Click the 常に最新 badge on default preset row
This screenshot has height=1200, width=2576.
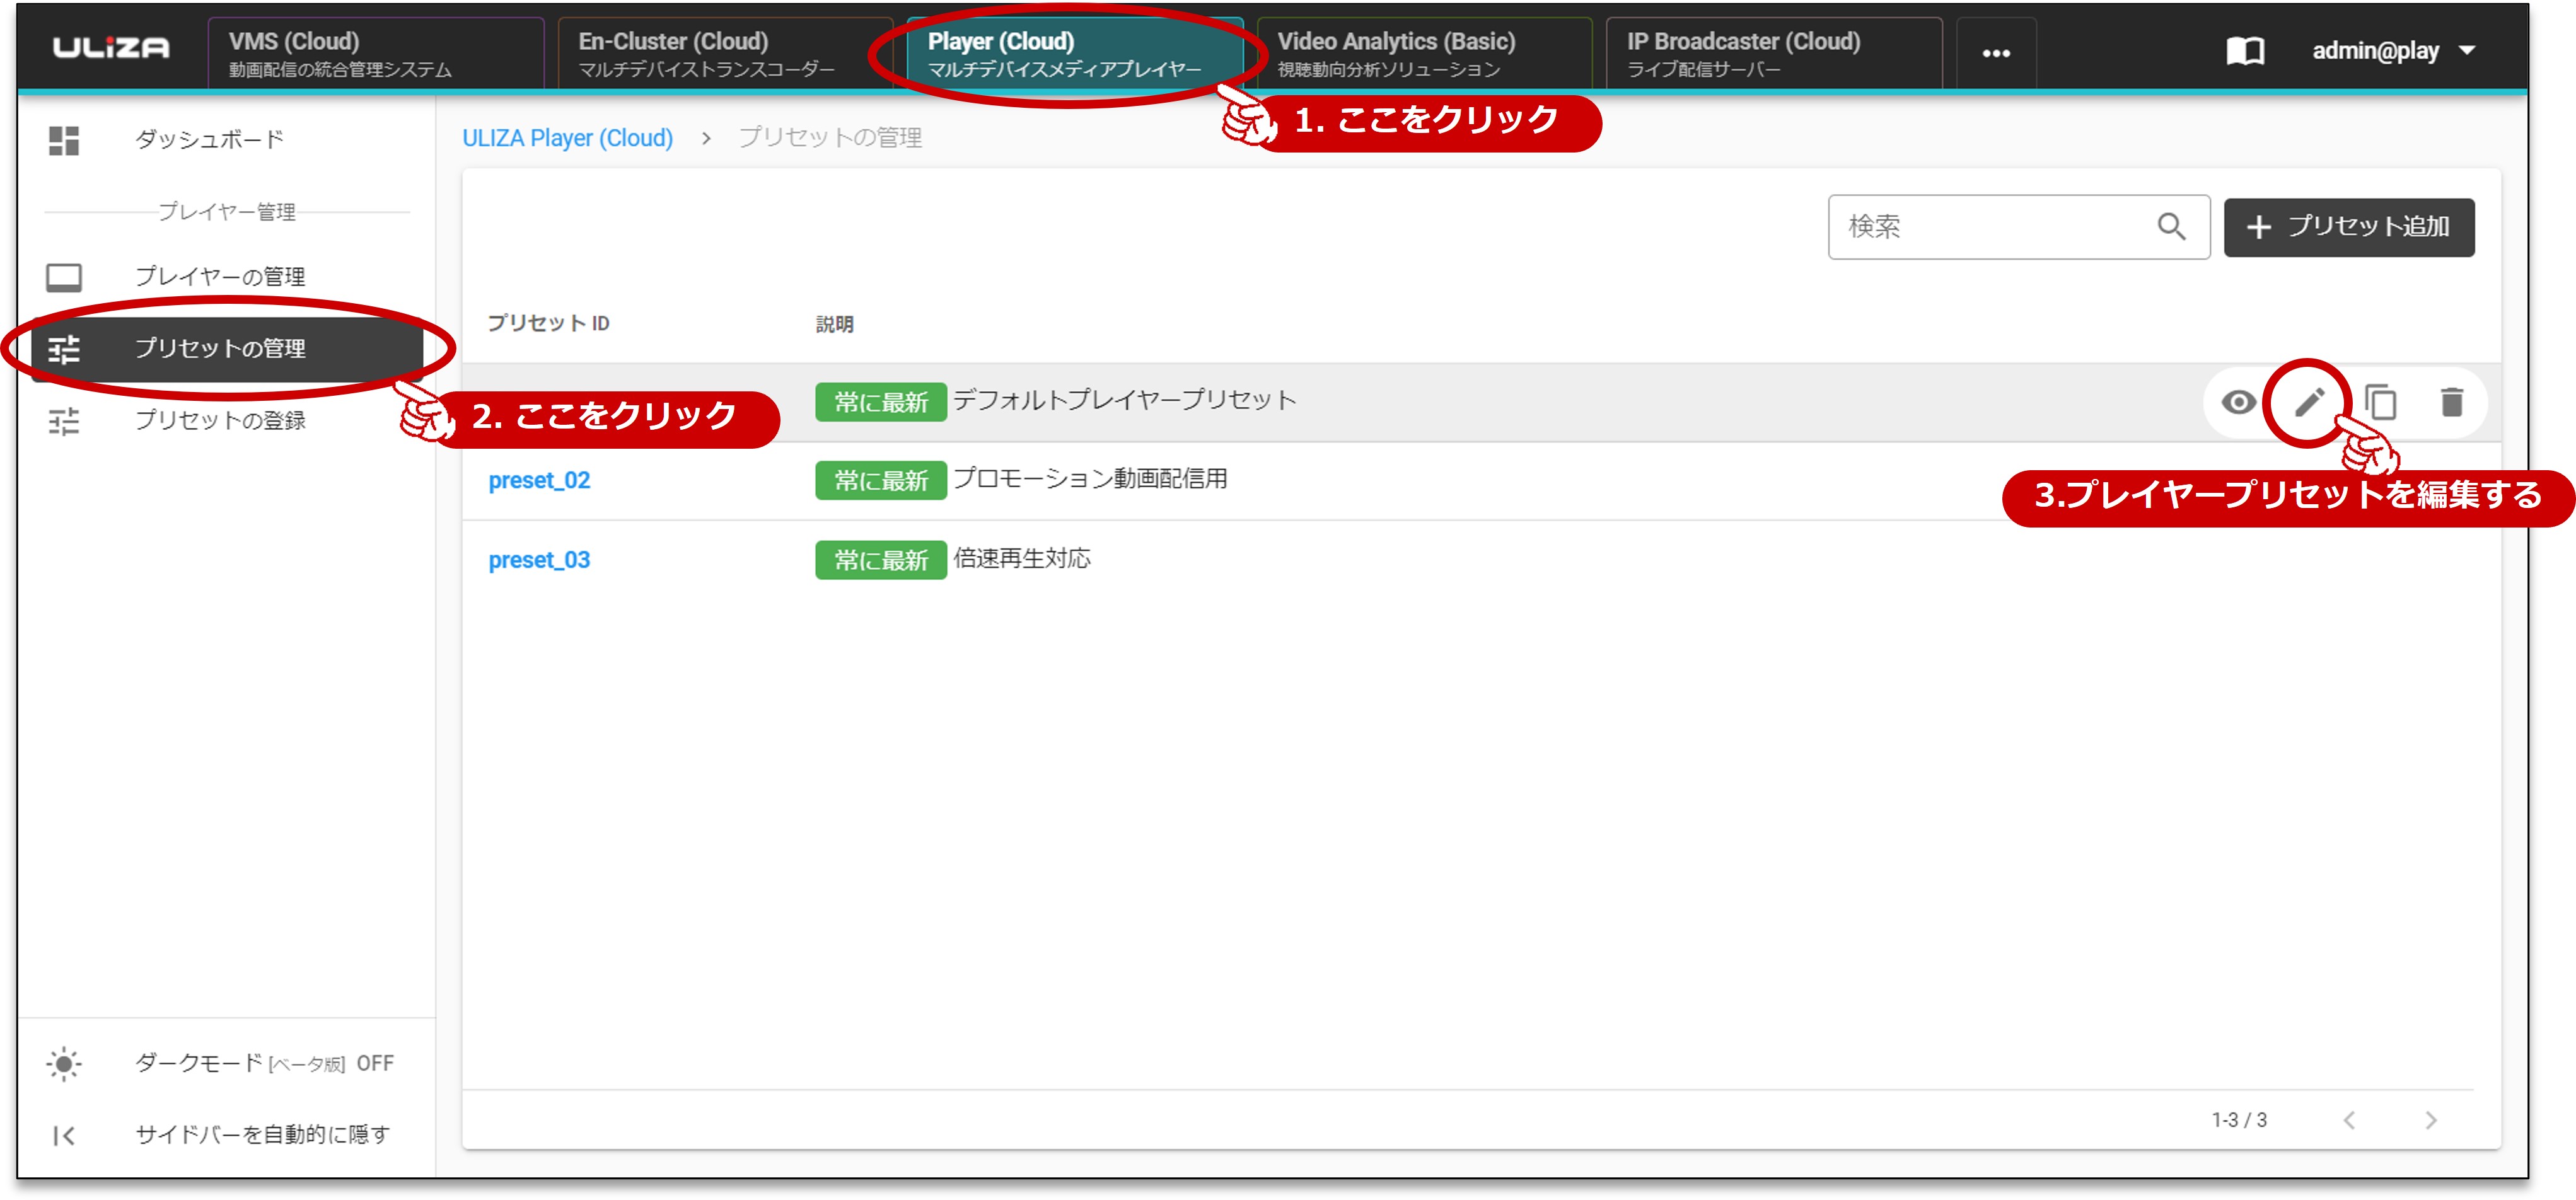click(x=881, y=402)
